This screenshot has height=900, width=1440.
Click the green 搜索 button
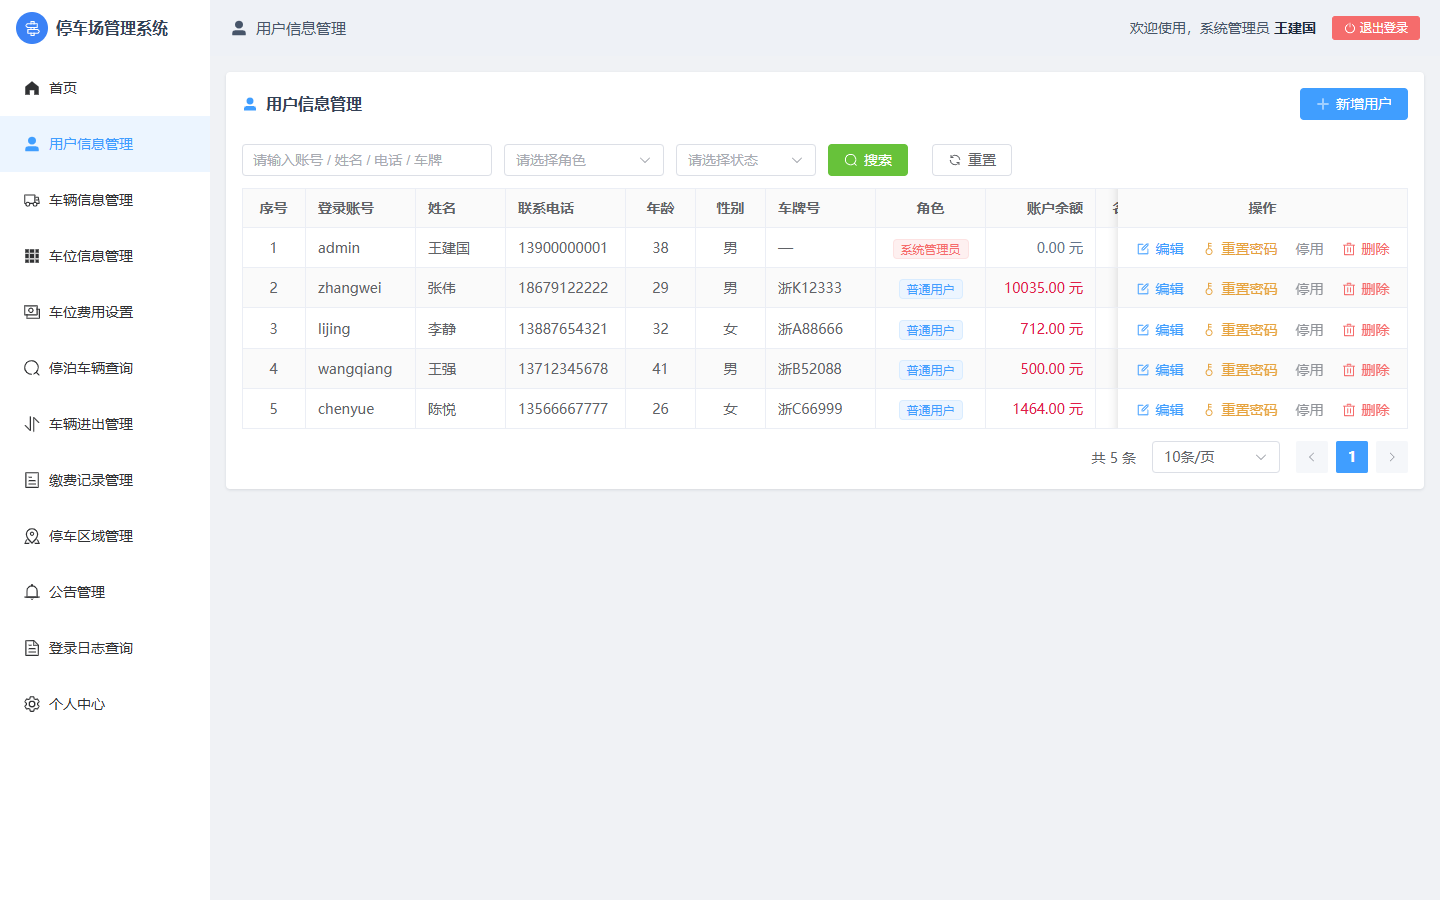[x=868, y=160]
